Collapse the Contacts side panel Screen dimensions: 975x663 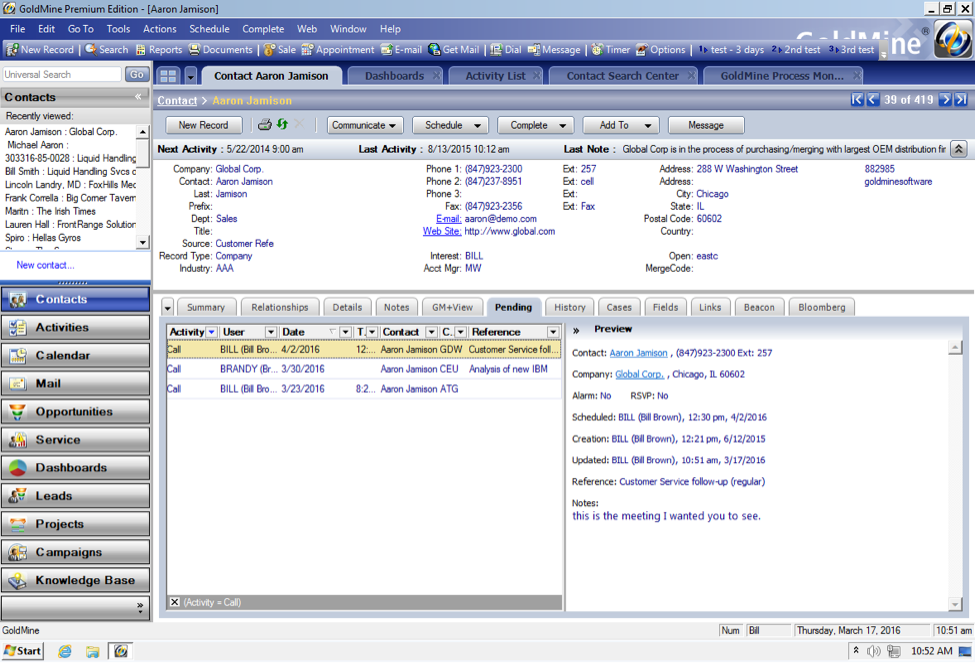[x=138, y=96]
